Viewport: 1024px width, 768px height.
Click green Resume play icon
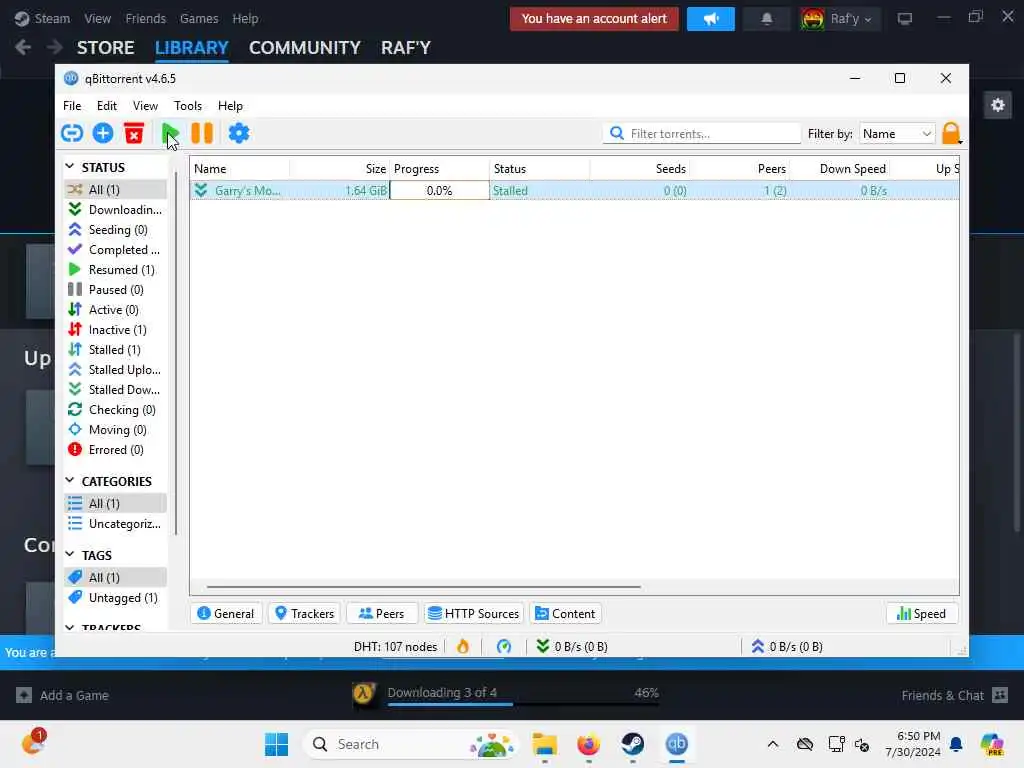pyautogui.click(x=170, y=133)
